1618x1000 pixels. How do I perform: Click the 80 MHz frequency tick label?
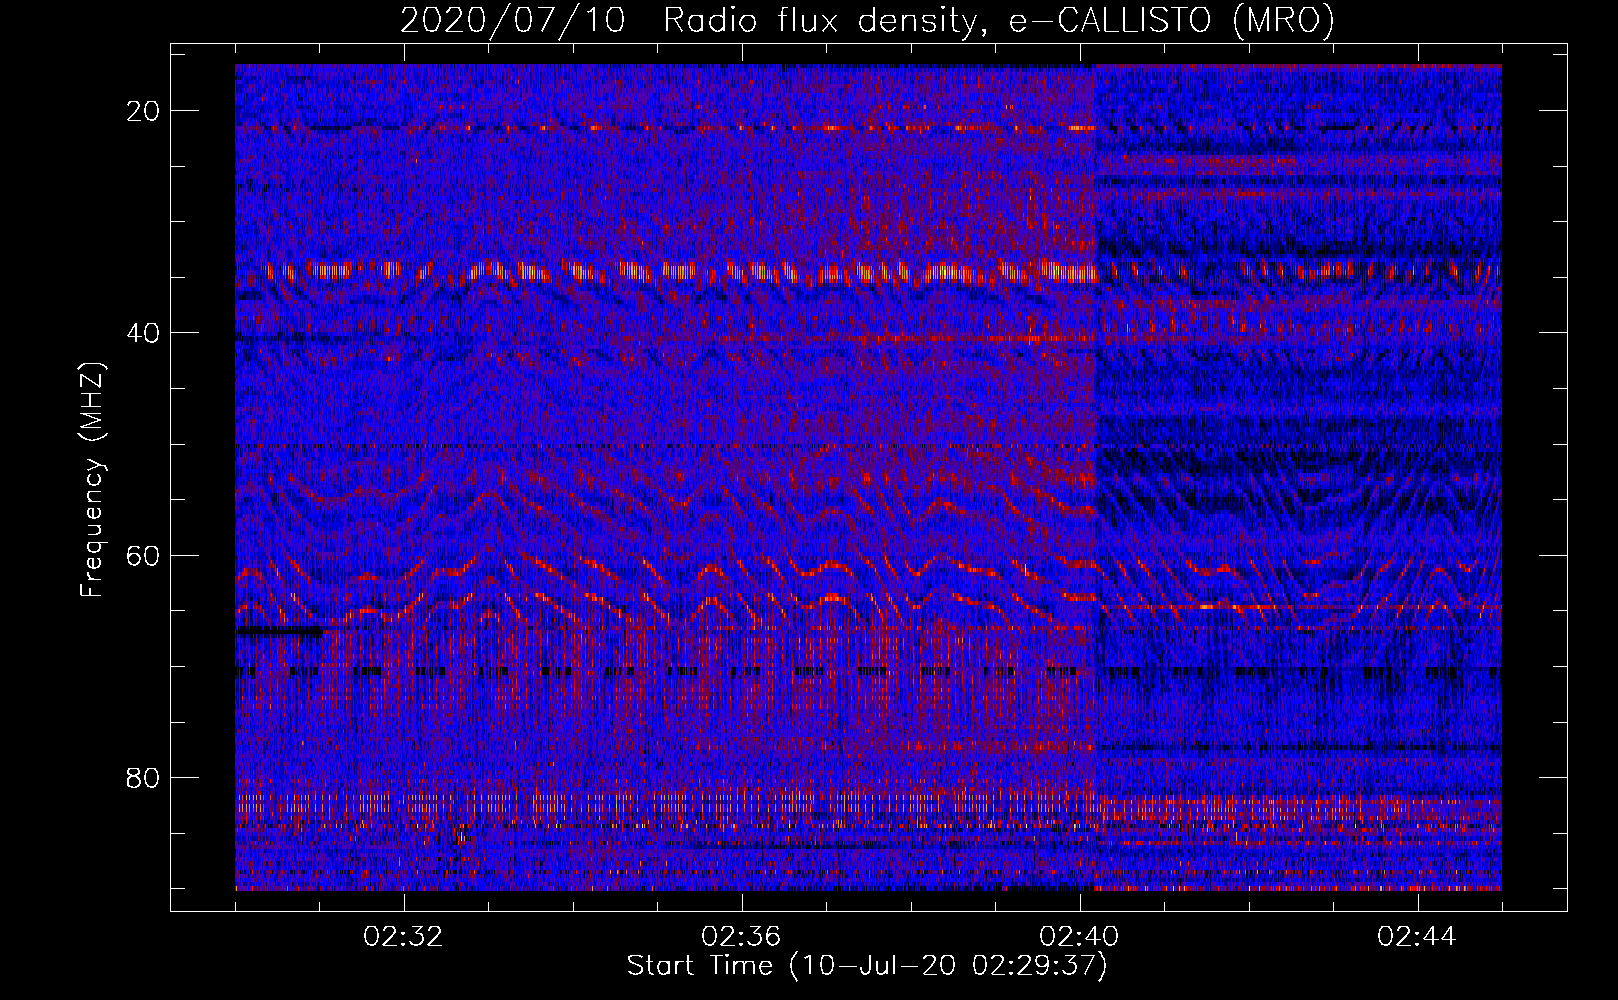144,777
